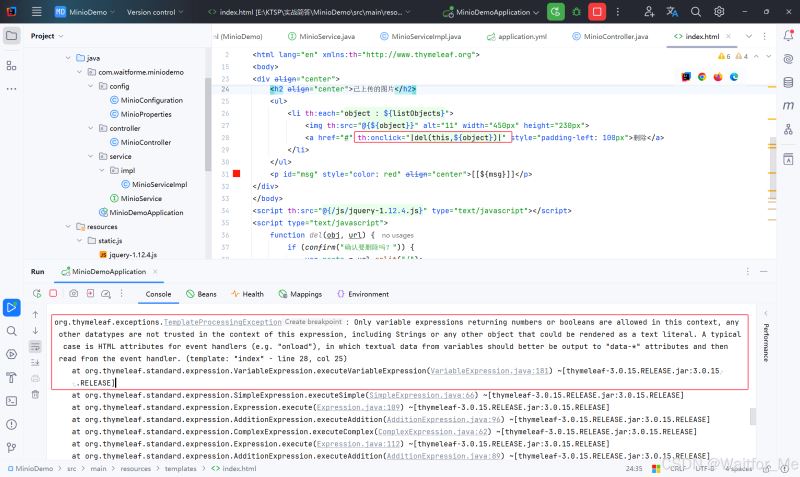Open Version control dropdown

(x=155, y=12)
